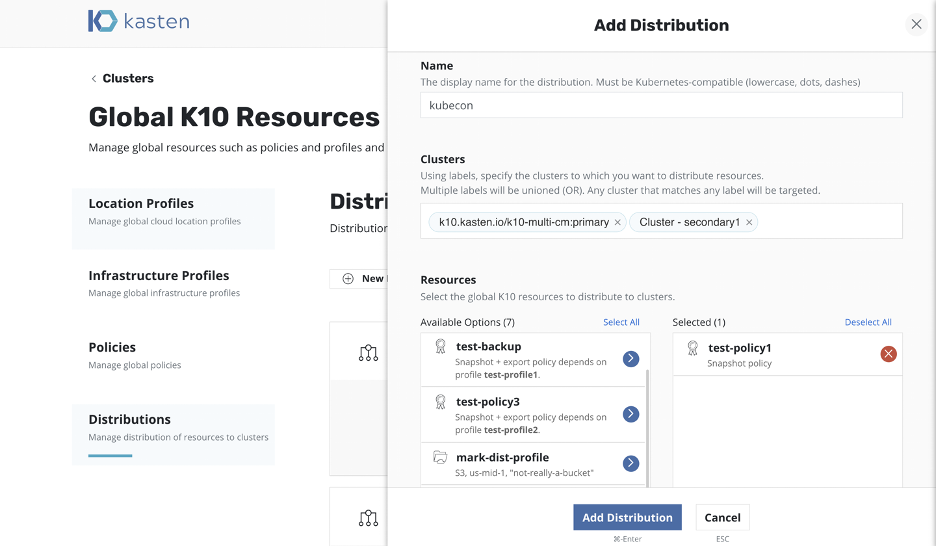
Task: Remove the k10-multi-cm:primary label tag
Action: point(617,223)
